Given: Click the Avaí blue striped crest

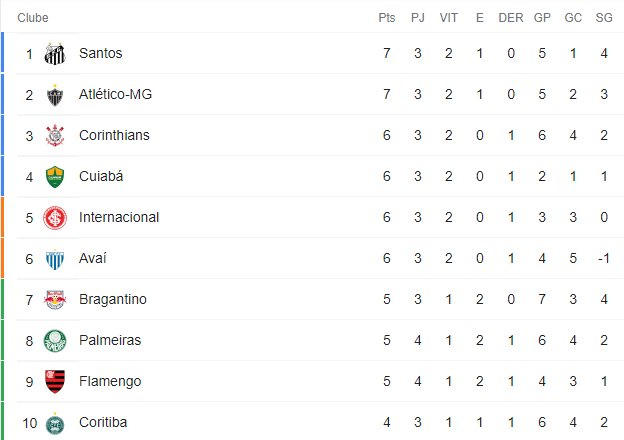Looking at the screenshot, I should 55,259.
